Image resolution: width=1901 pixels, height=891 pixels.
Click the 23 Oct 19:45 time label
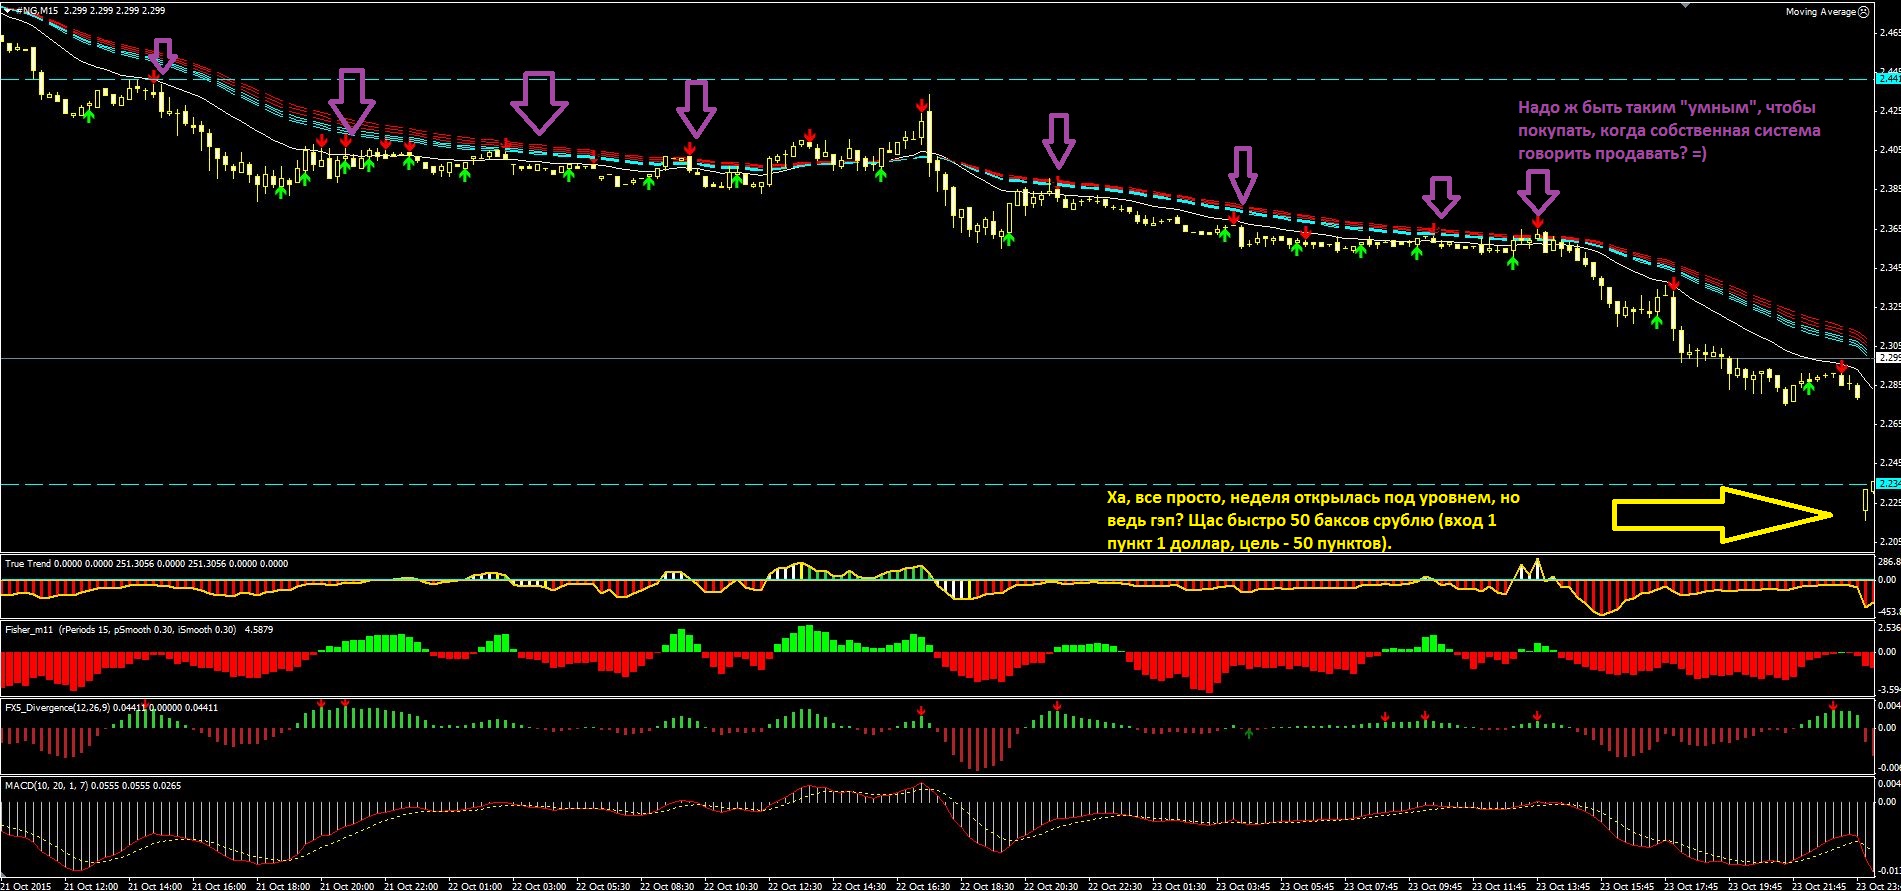click(x=1756, y=886)
